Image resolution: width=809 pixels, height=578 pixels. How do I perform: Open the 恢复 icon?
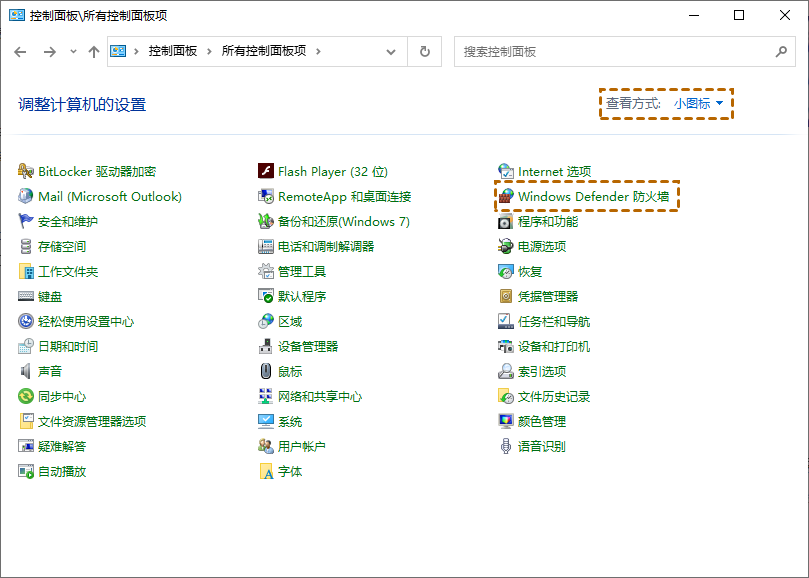tap(506, 271)
